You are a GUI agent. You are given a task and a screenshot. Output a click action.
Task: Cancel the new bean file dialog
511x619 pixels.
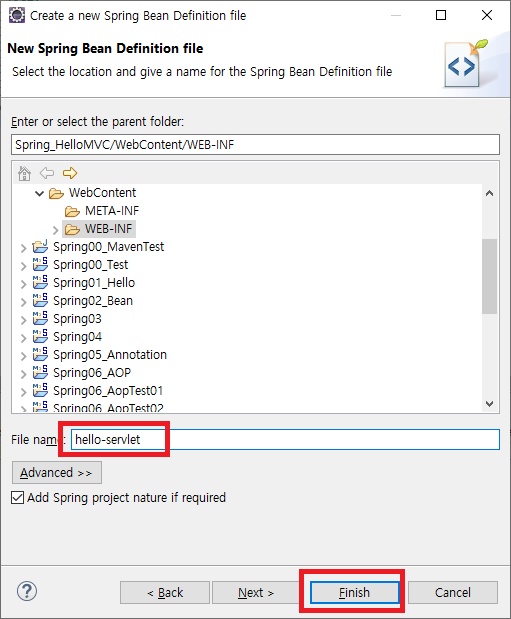click(x=453, y=593)
